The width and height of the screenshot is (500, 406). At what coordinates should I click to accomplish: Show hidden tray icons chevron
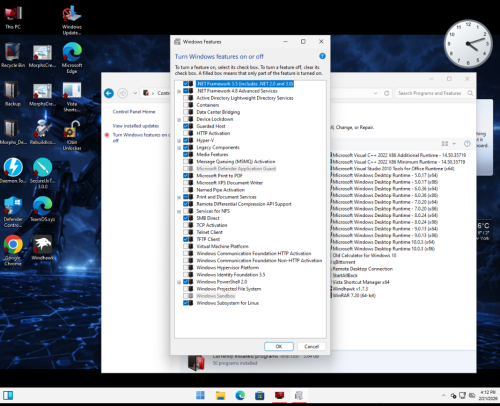click(x=443, y=396)
